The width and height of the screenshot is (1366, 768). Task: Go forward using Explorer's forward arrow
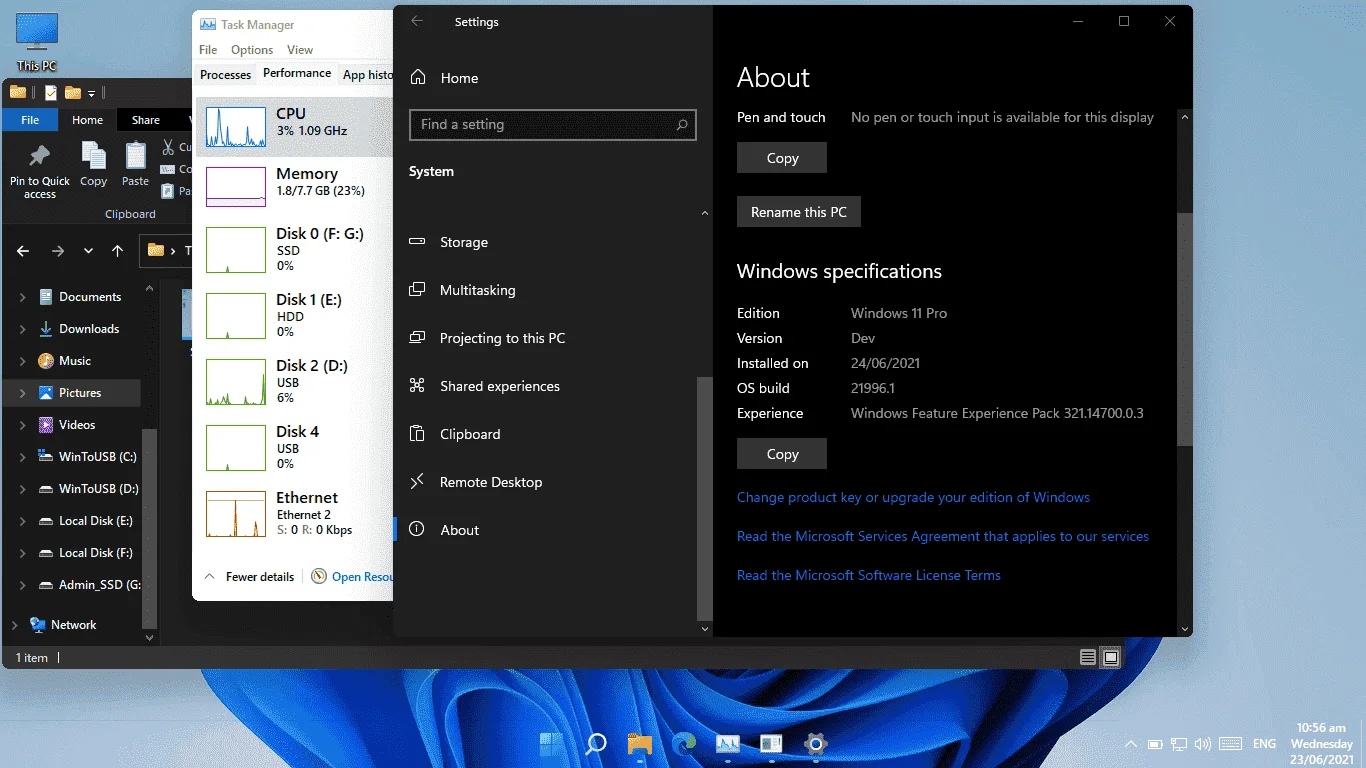pos(58,251)
